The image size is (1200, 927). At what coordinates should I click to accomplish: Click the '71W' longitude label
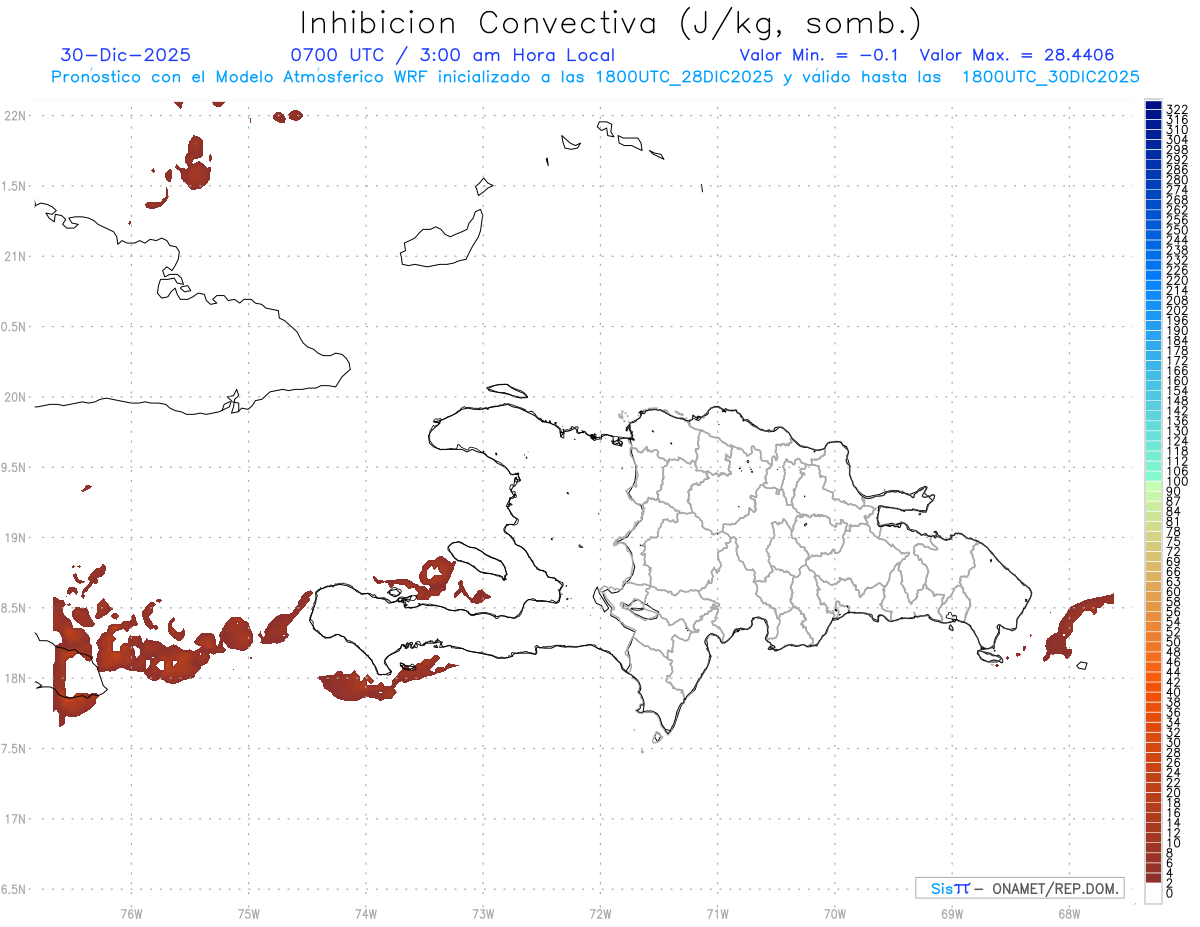(717, 914)
